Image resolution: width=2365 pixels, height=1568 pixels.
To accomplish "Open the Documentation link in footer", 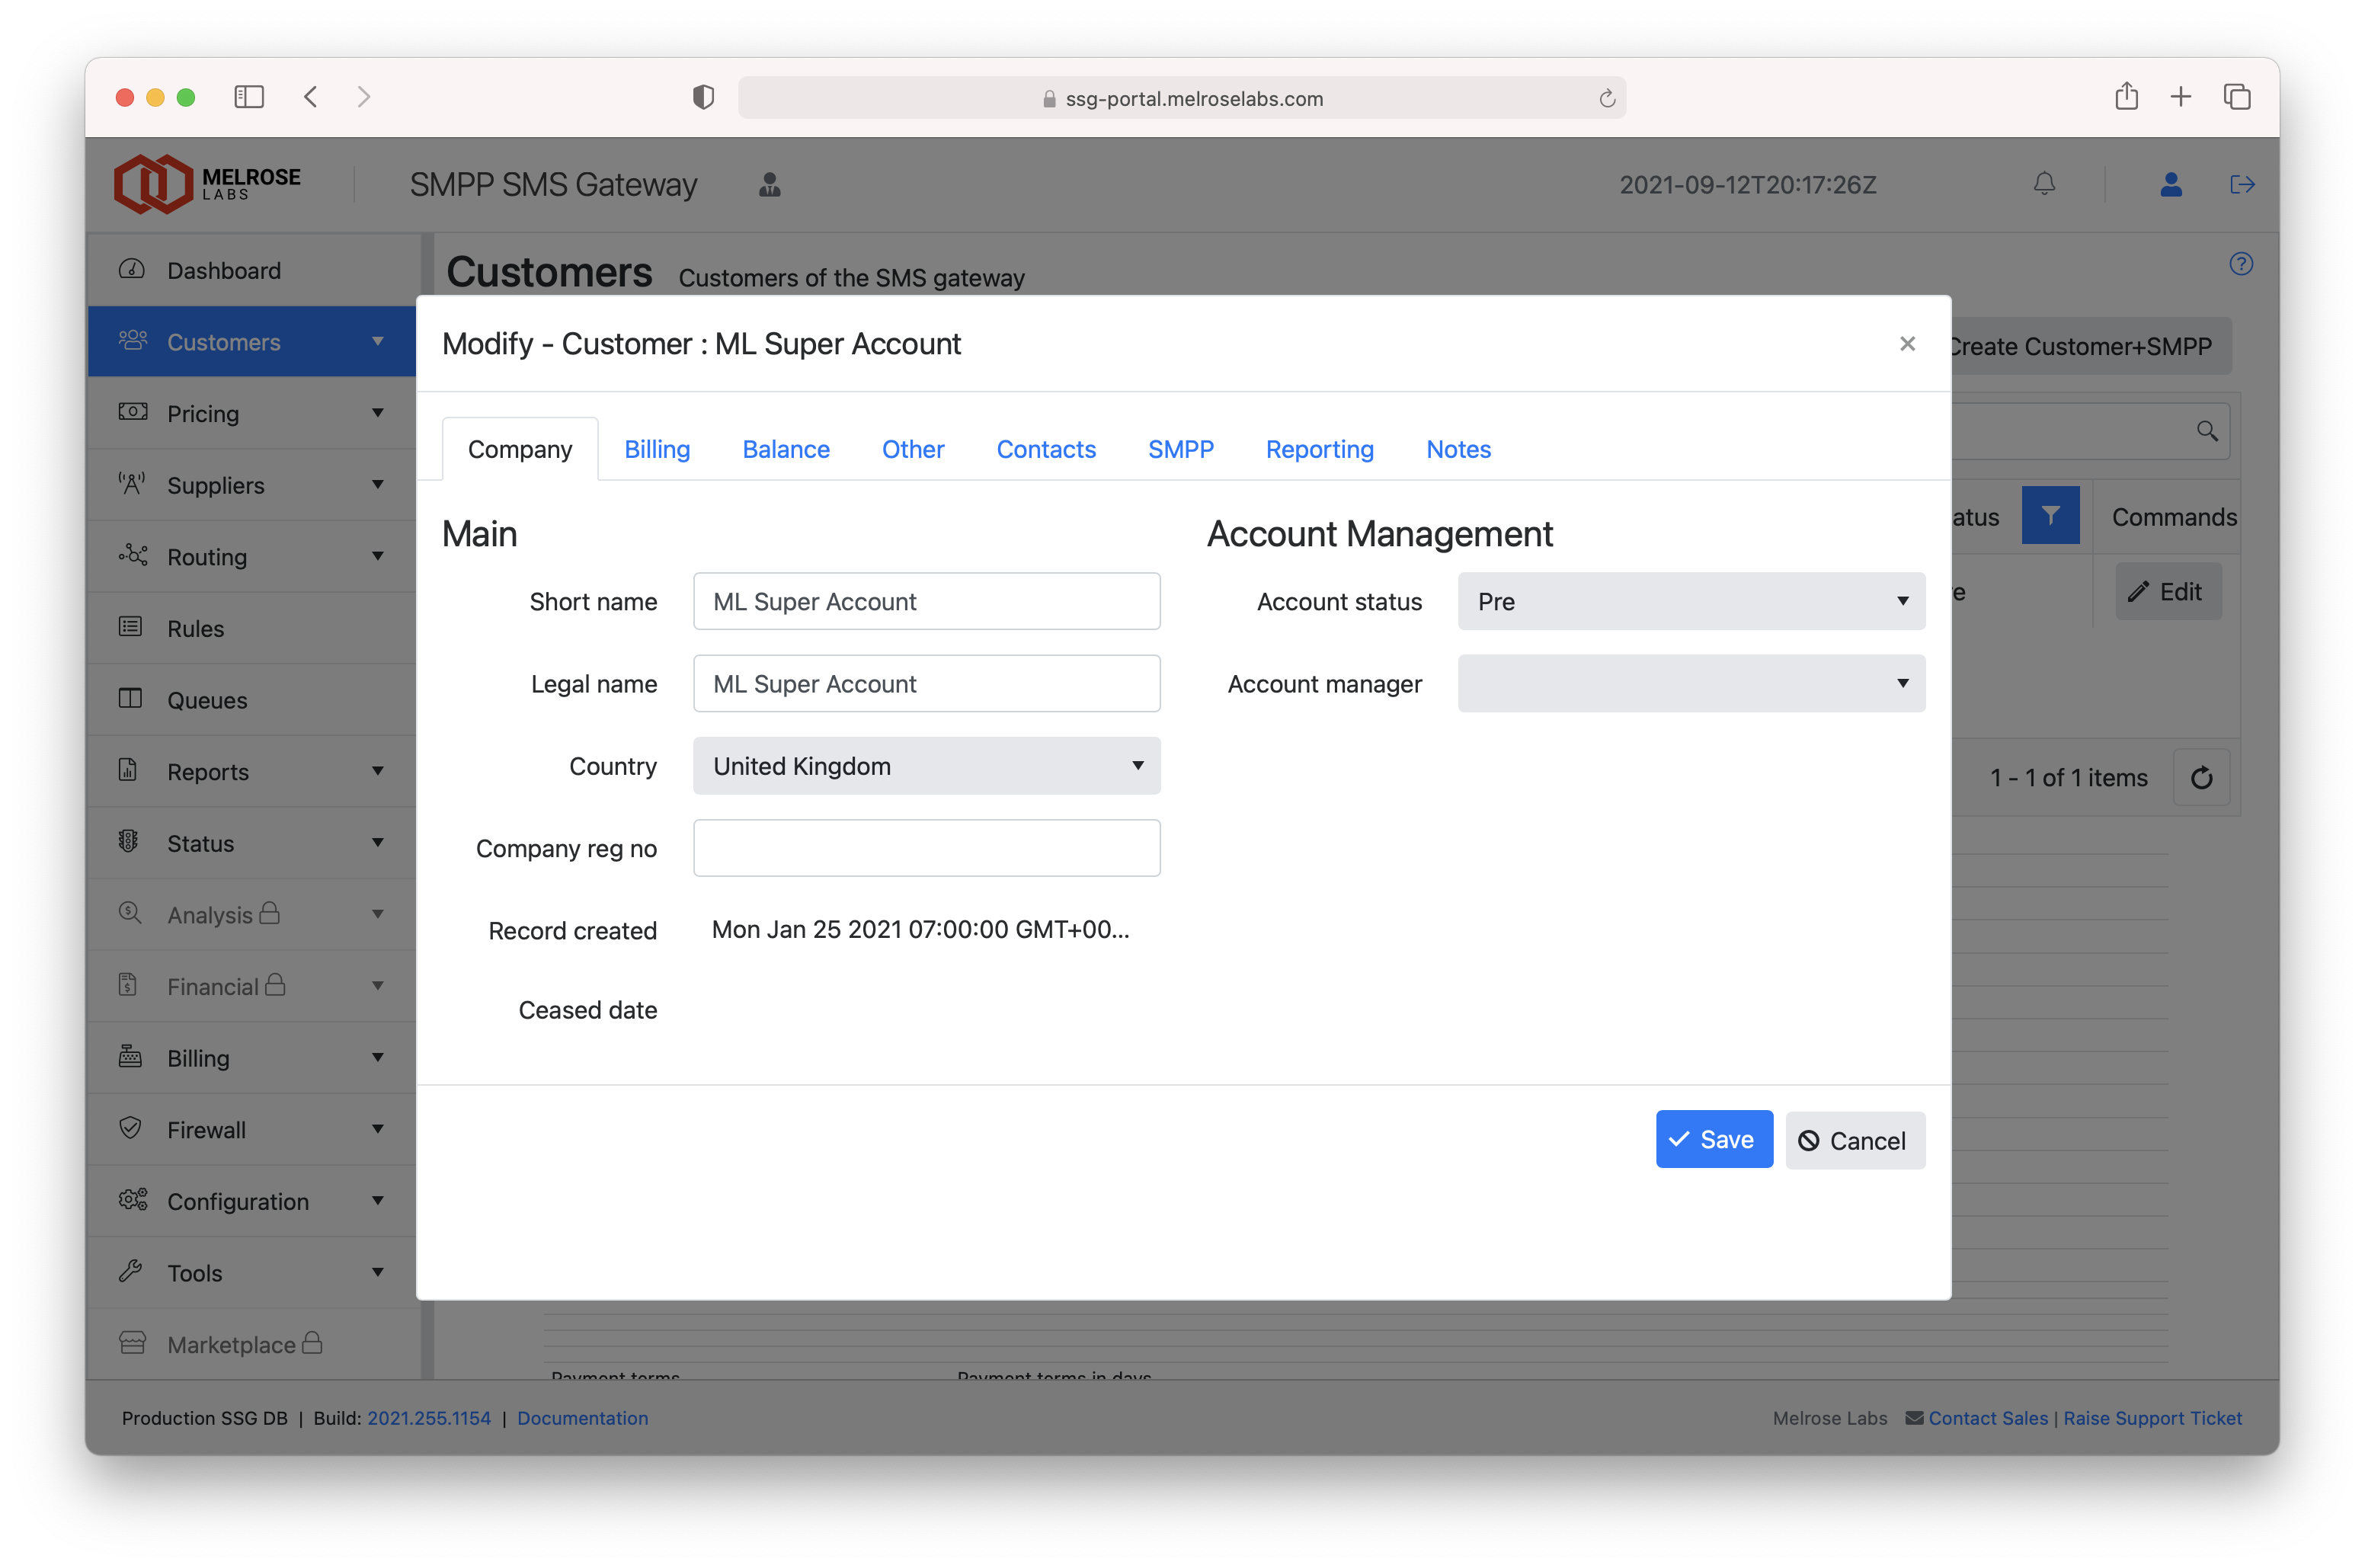I will tap(582, 1418).
